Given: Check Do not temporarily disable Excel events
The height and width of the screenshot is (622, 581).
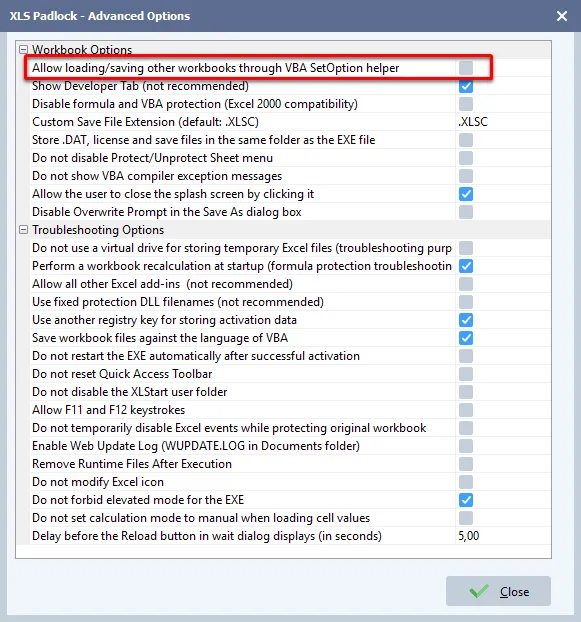Looking at the screenshot, I should 466,428.
